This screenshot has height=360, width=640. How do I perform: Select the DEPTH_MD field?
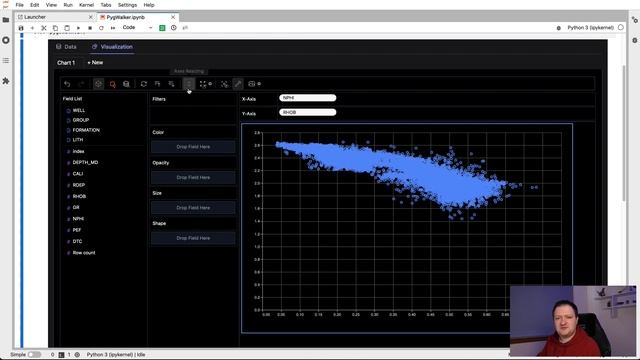85,162
